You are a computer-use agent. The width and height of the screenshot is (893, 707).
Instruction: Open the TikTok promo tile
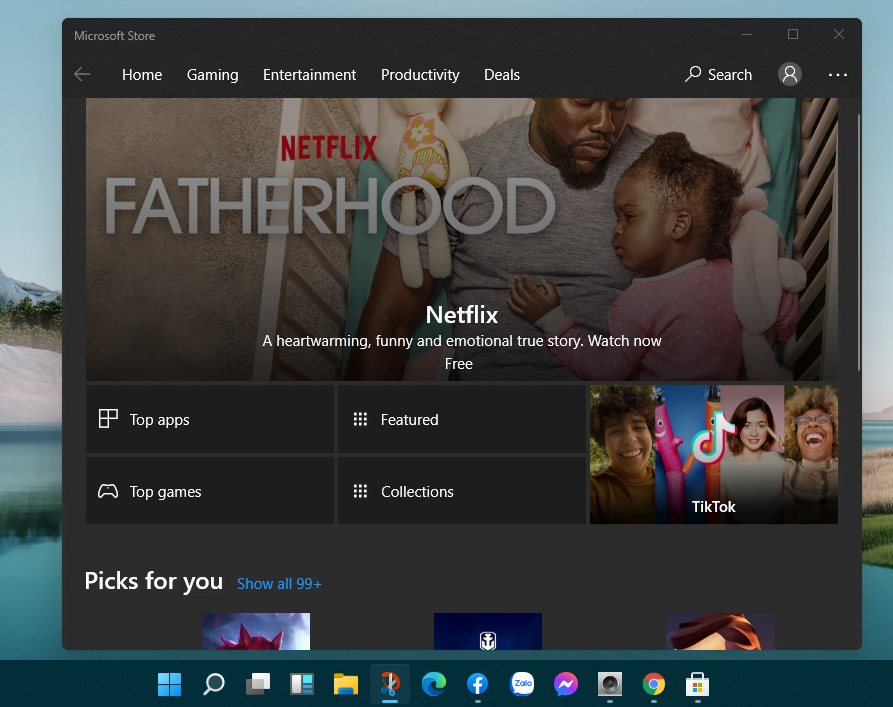(x=714, y=455)
